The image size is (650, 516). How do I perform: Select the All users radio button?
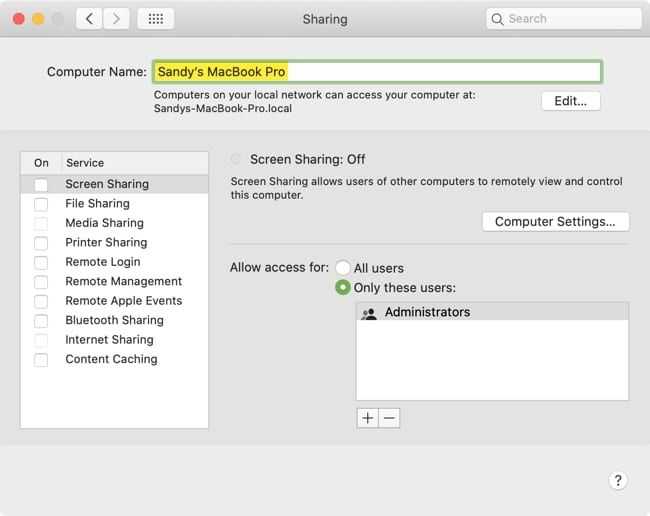click(x=342, y=268)
